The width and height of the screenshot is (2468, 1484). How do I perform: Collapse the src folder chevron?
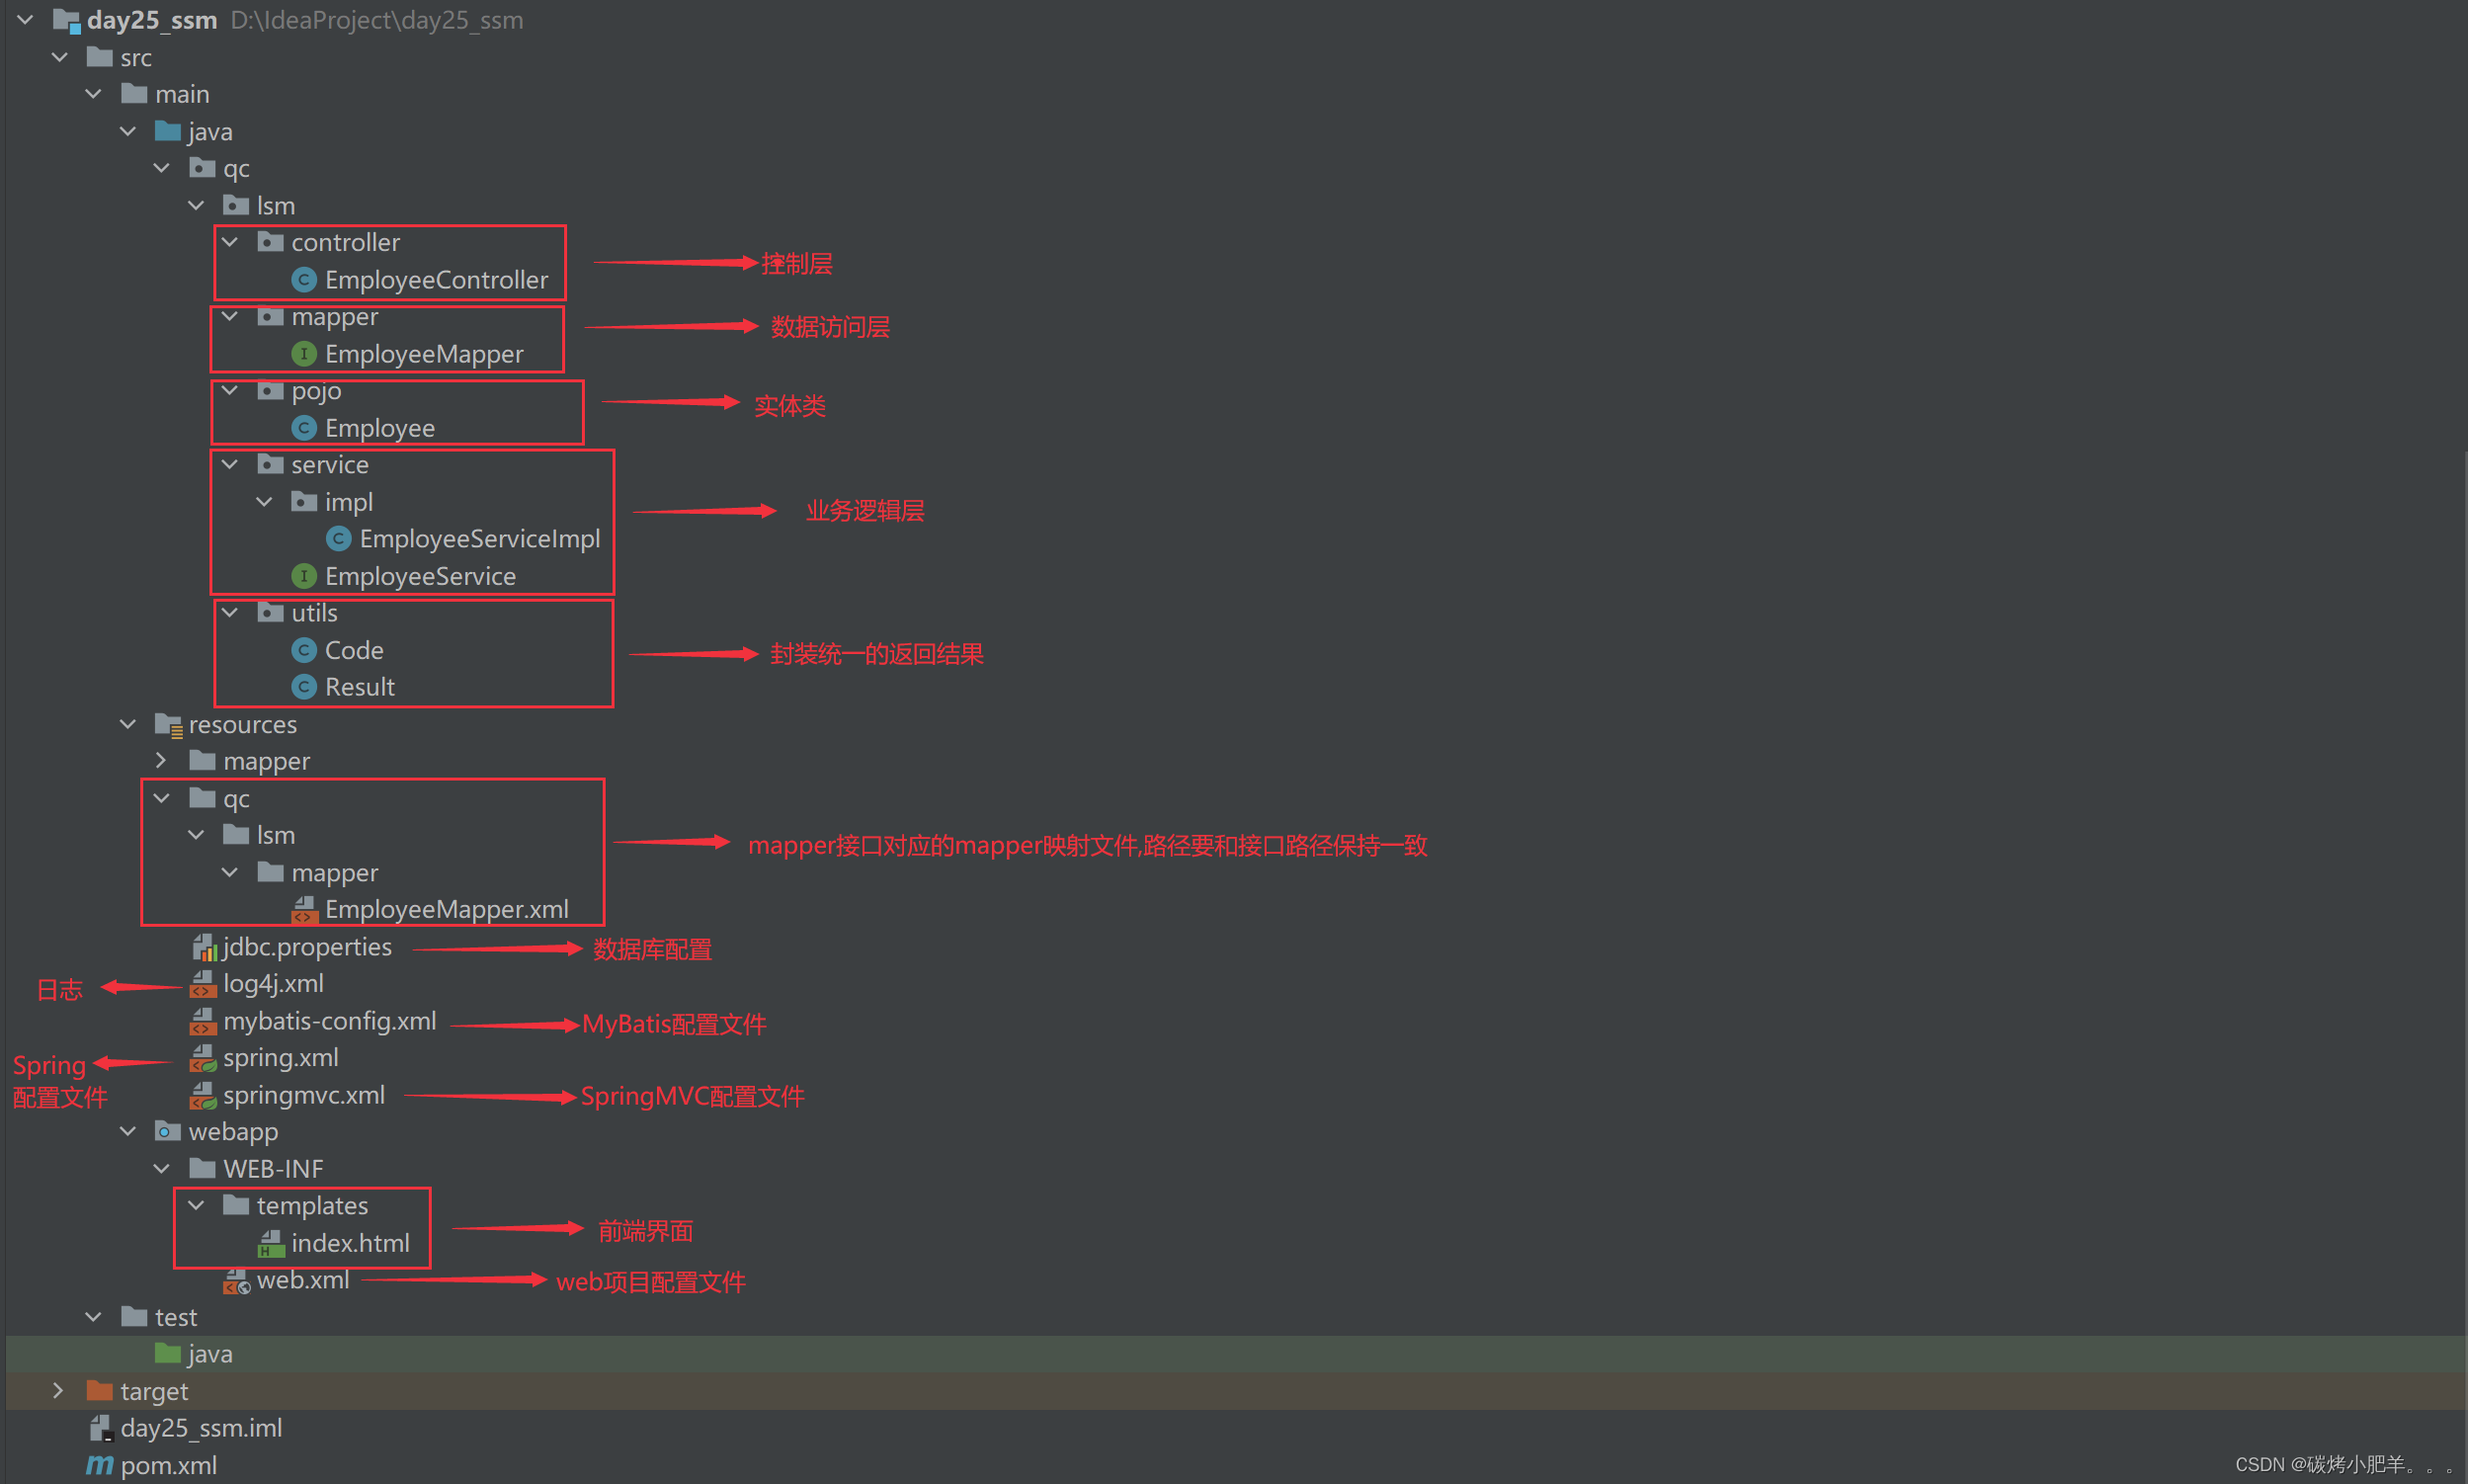click(x=60, y=57)
